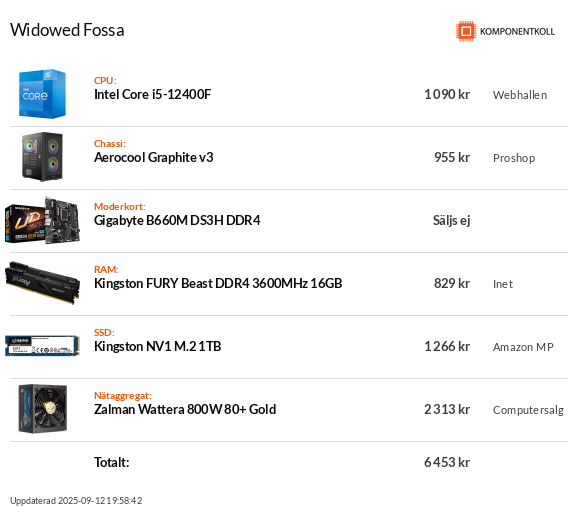Open the Intel Core i5-12400F product name
Viewport: 577px width, 514px height.
[153, 95]
